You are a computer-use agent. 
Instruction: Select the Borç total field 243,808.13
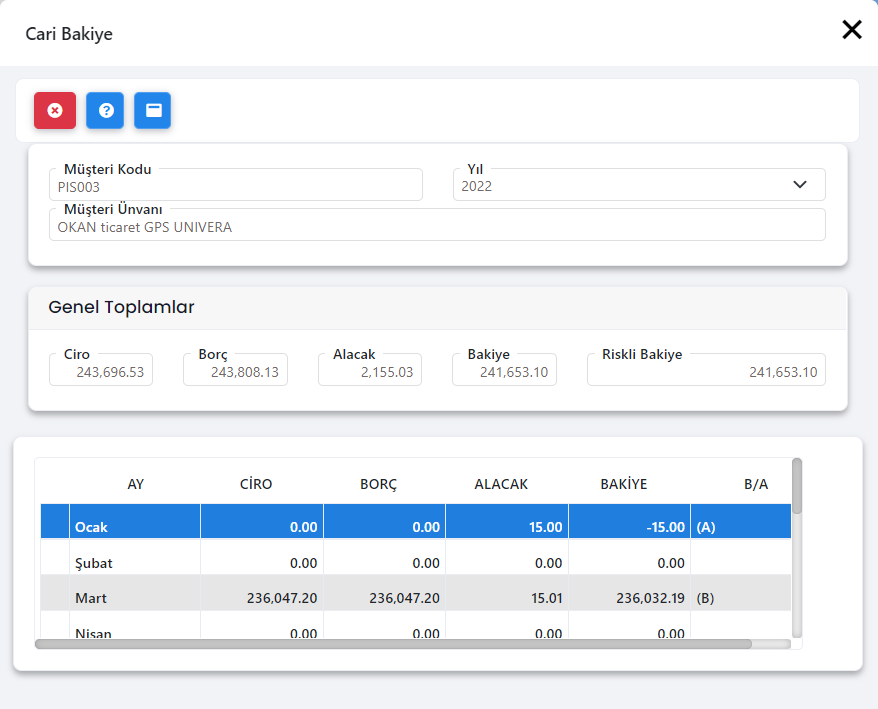(235, 370)
